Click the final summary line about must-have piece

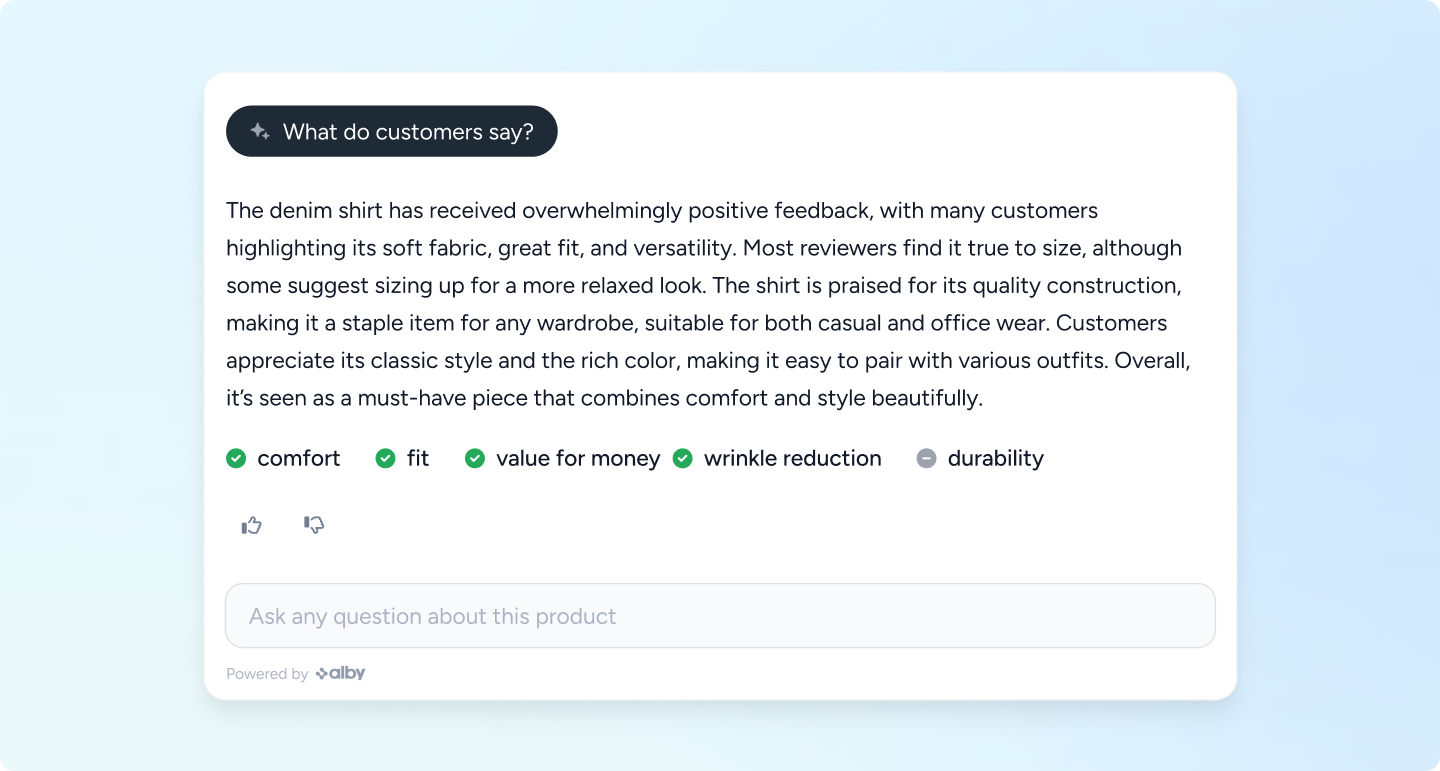pyautogui.click(x=604, y=398)
